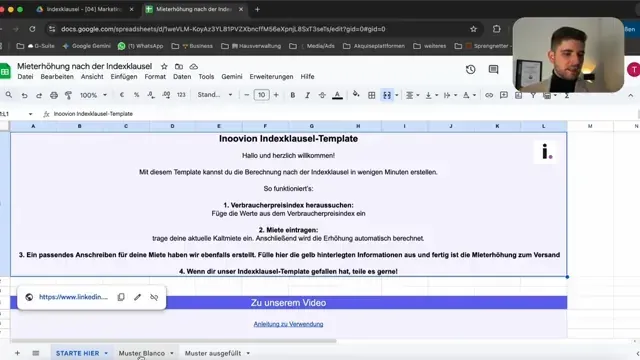The width and height of the screenshot is (640, 360).
Task: Open the Einfügen menu
Action: click(124, 77)
